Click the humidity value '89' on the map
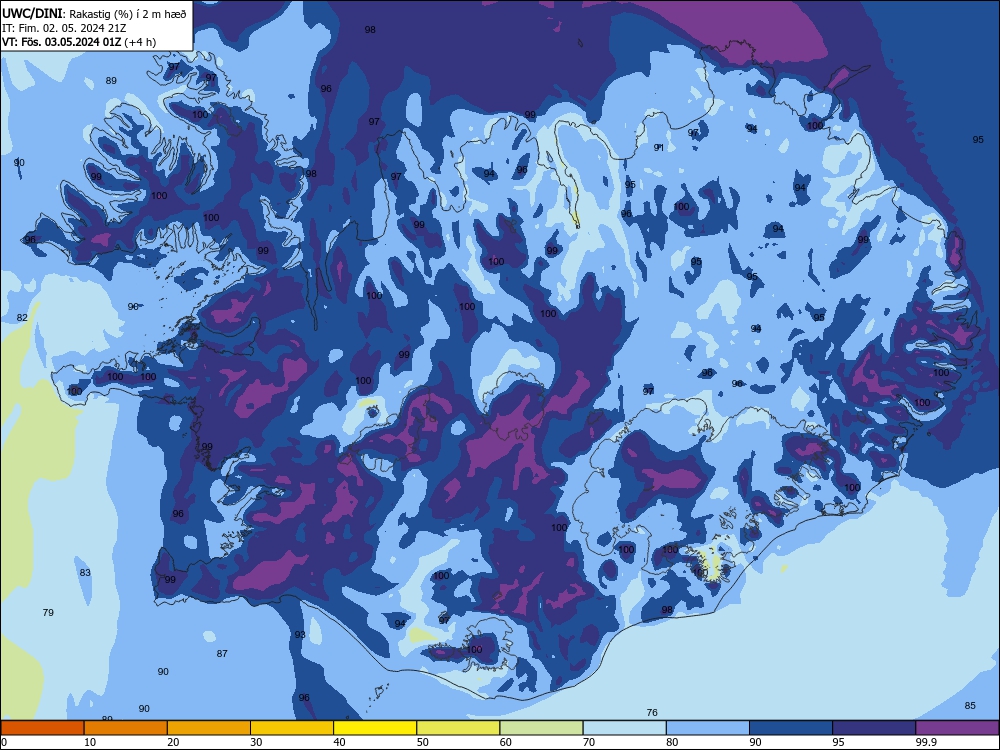 (x=111, y=80)
